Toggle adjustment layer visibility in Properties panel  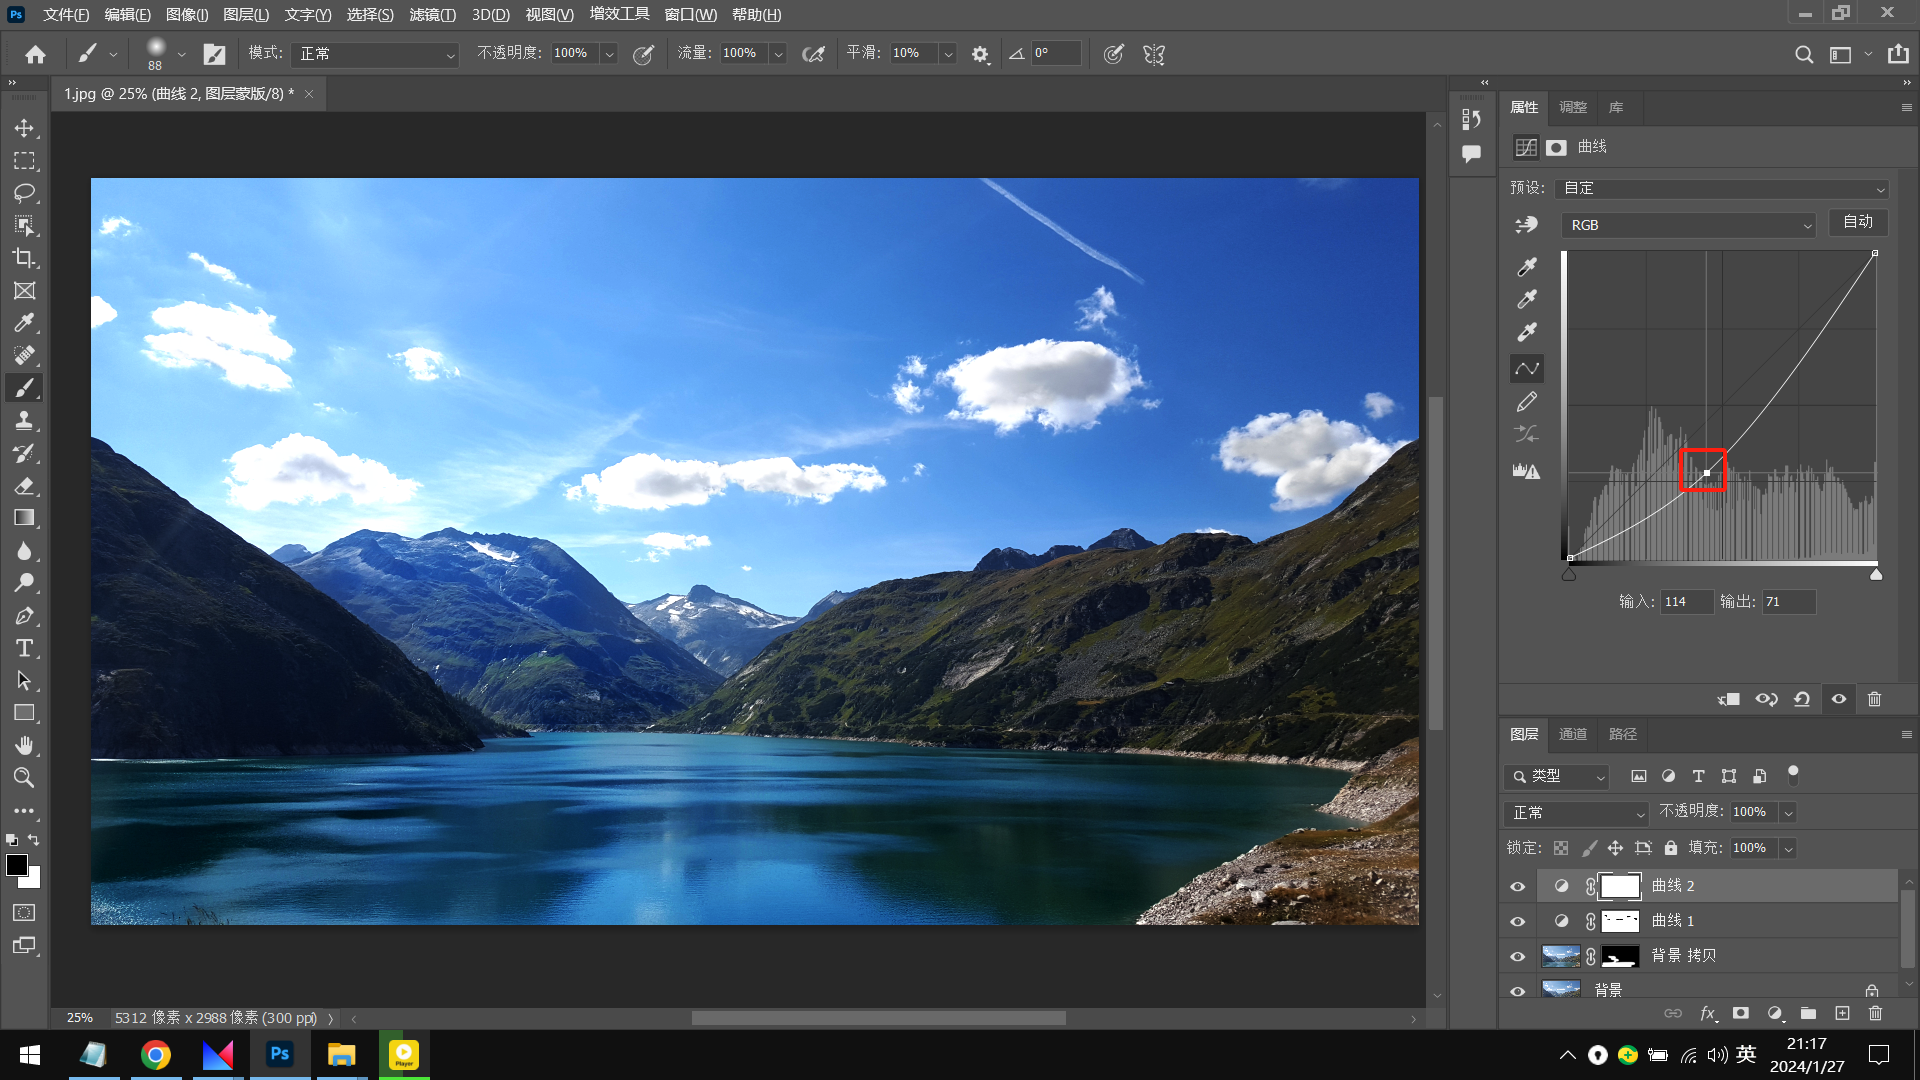pos(1838,699)
